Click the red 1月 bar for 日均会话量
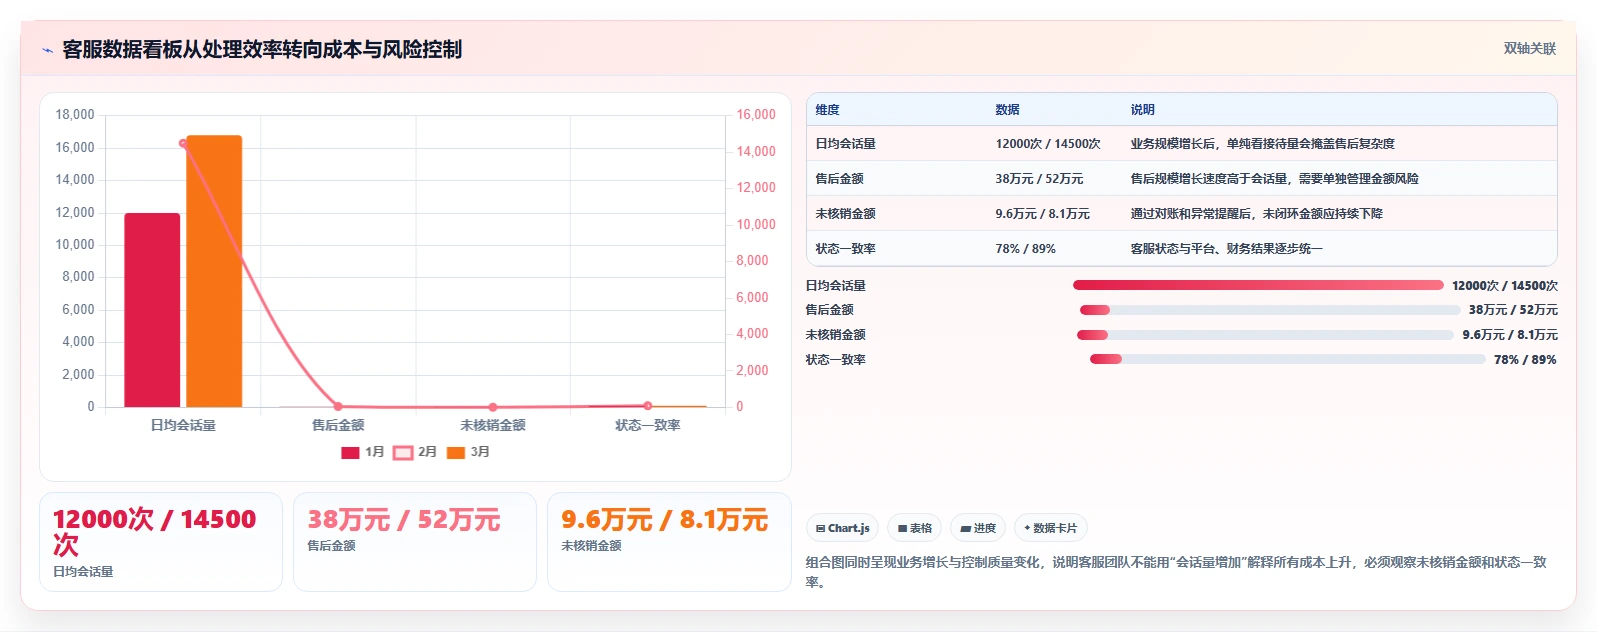Viewport: 1597px width, 632px height. click(x=152, y=310)
